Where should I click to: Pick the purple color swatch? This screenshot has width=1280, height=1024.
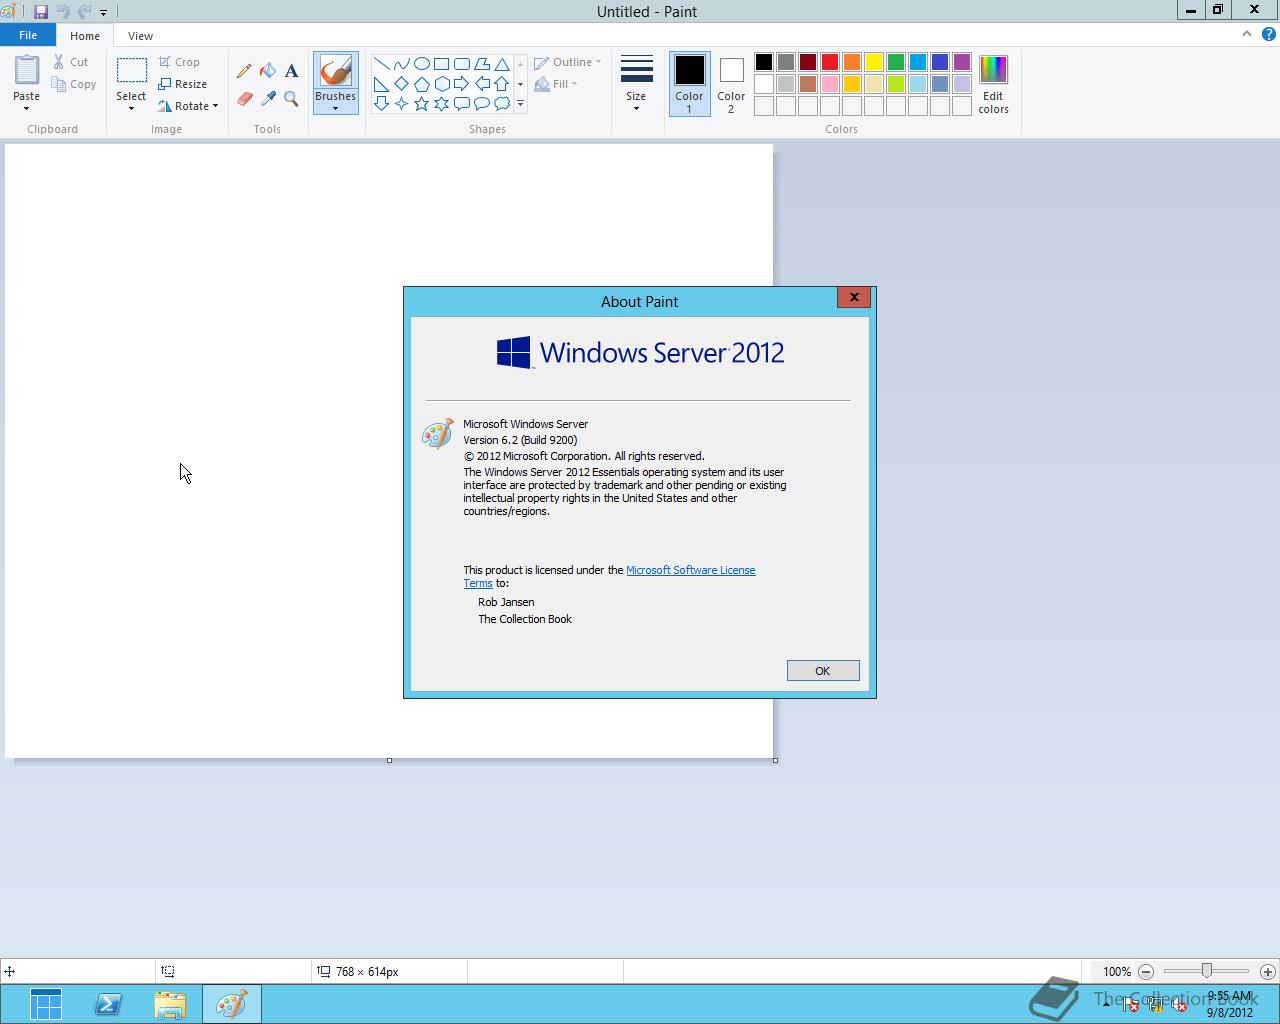point(962,62)
